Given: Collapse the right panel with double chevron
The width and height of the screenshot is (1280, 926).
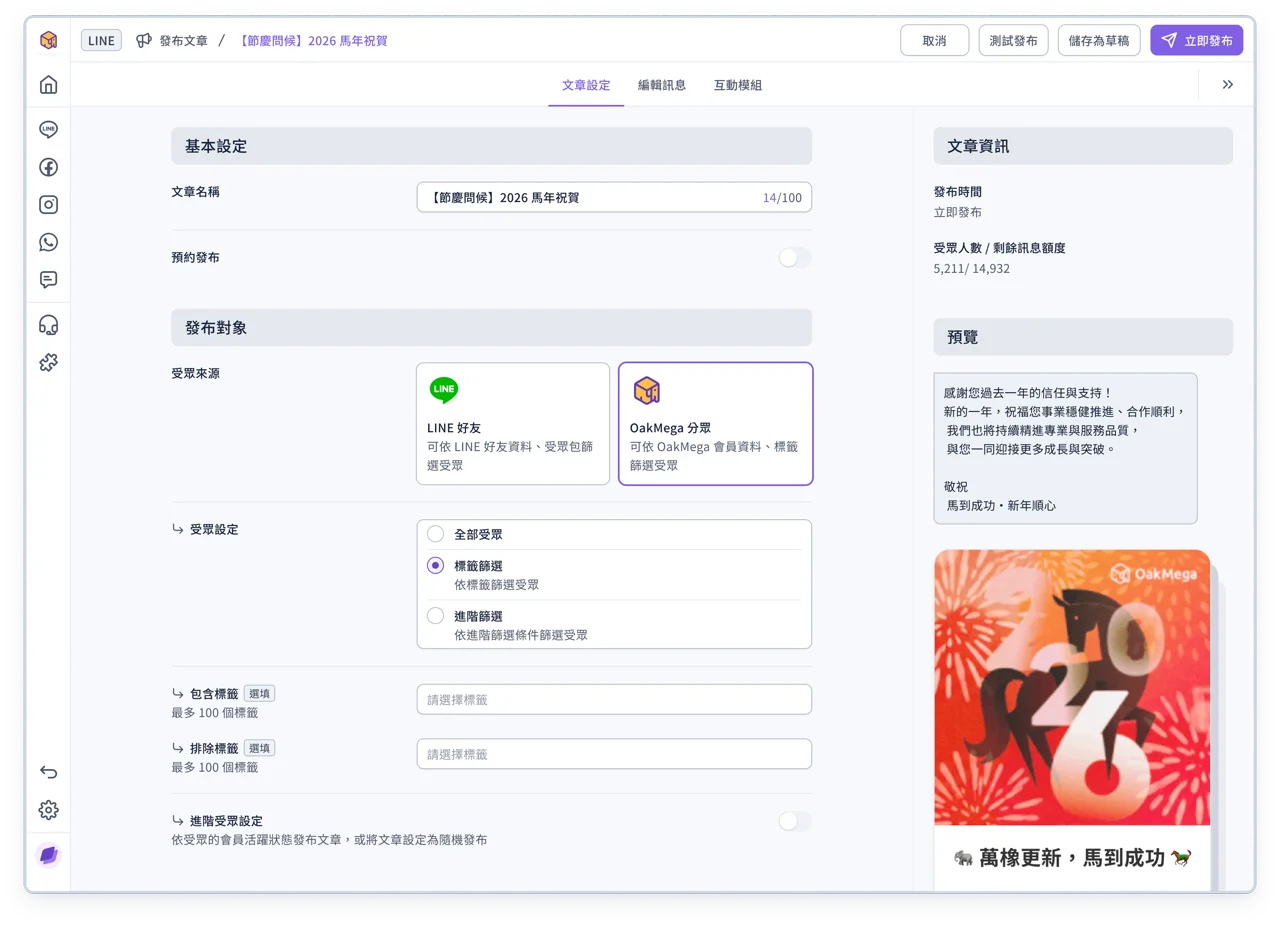Looking at the screenshot, I should [x=1227, y=85].
